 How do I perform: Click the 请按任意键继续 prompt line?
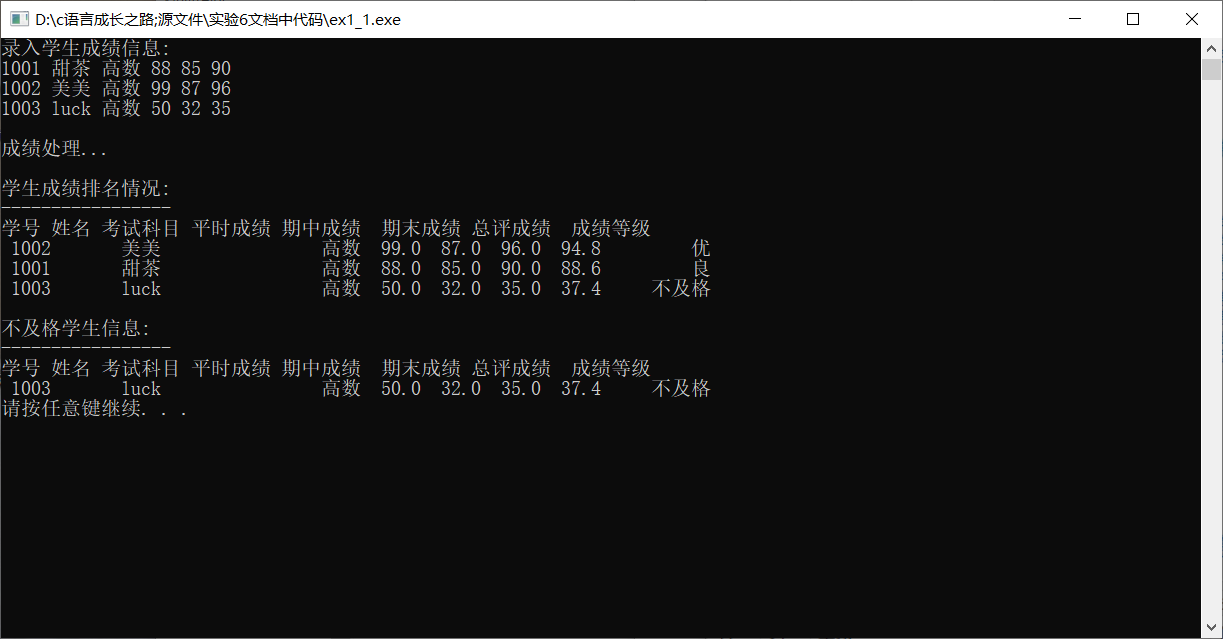(x=94, y=408)
